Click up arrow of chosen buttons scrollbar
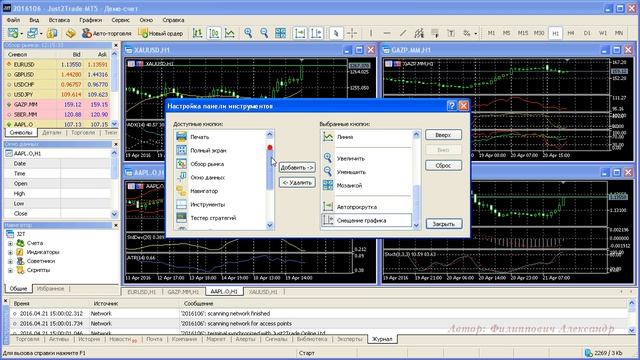Image resolution: width=640 pixels, height=360 pixels. click(x=416, y=134)
